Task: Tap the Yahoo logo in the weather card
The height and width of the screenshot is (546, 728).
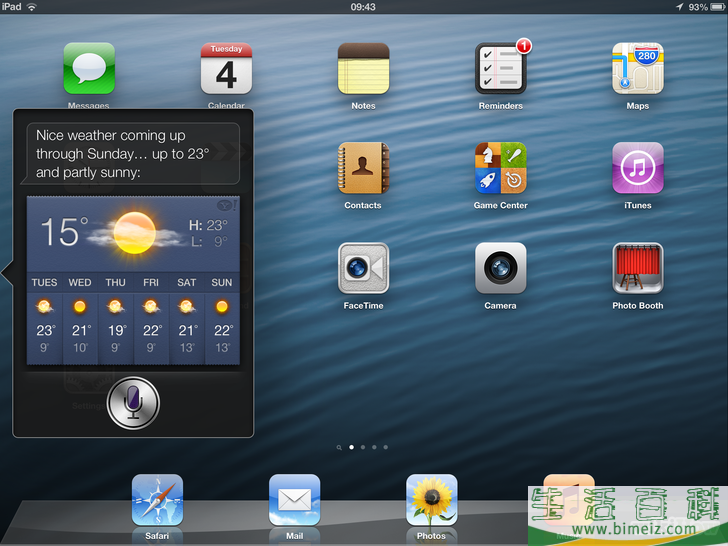Action: click(x=227, y=205)
